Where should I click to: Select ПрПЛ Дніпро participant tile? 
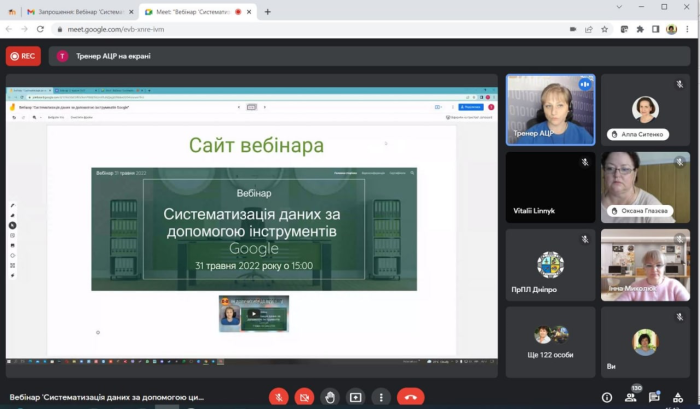coord(550,265)
